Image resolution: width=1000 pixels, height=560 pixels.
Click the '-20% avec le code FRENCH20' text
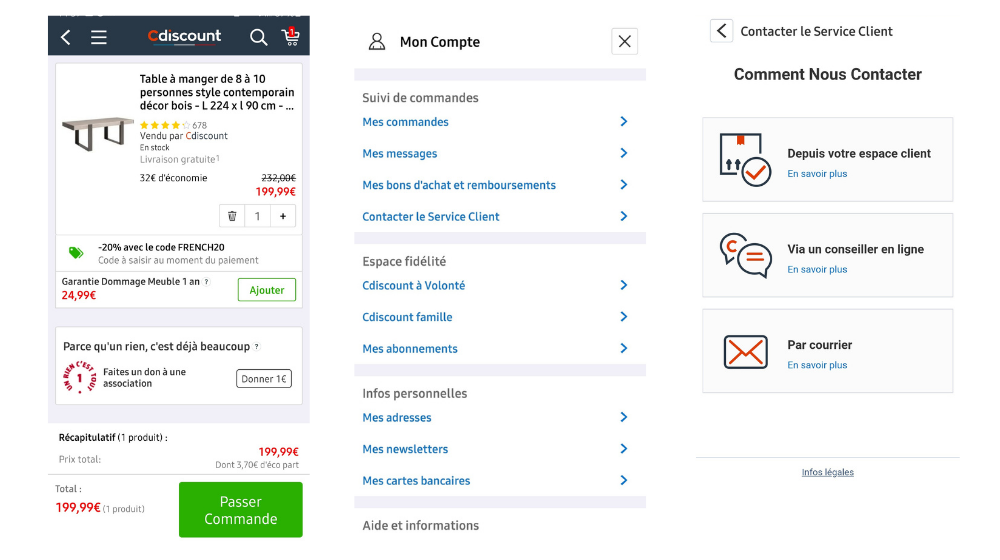point(161,247)
